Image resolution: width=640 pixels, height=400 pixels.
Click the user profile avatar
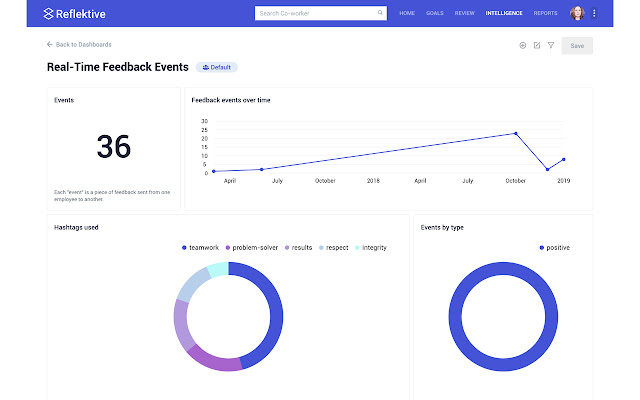(578, 14)
